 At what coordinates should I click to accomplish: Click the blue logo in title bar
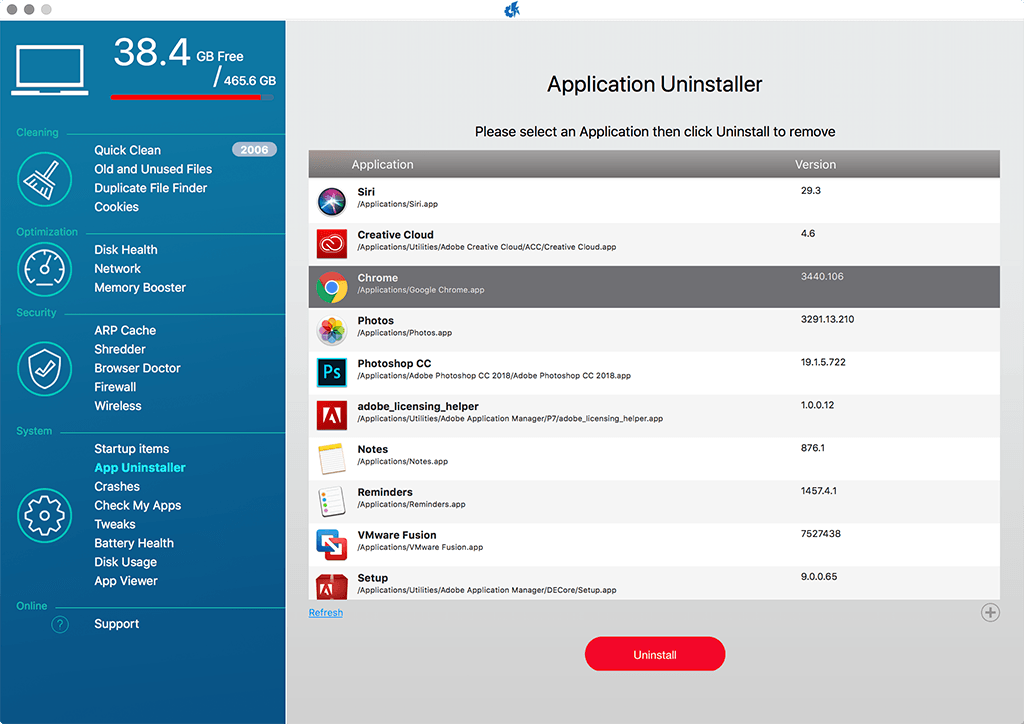(x=512, y=9)
